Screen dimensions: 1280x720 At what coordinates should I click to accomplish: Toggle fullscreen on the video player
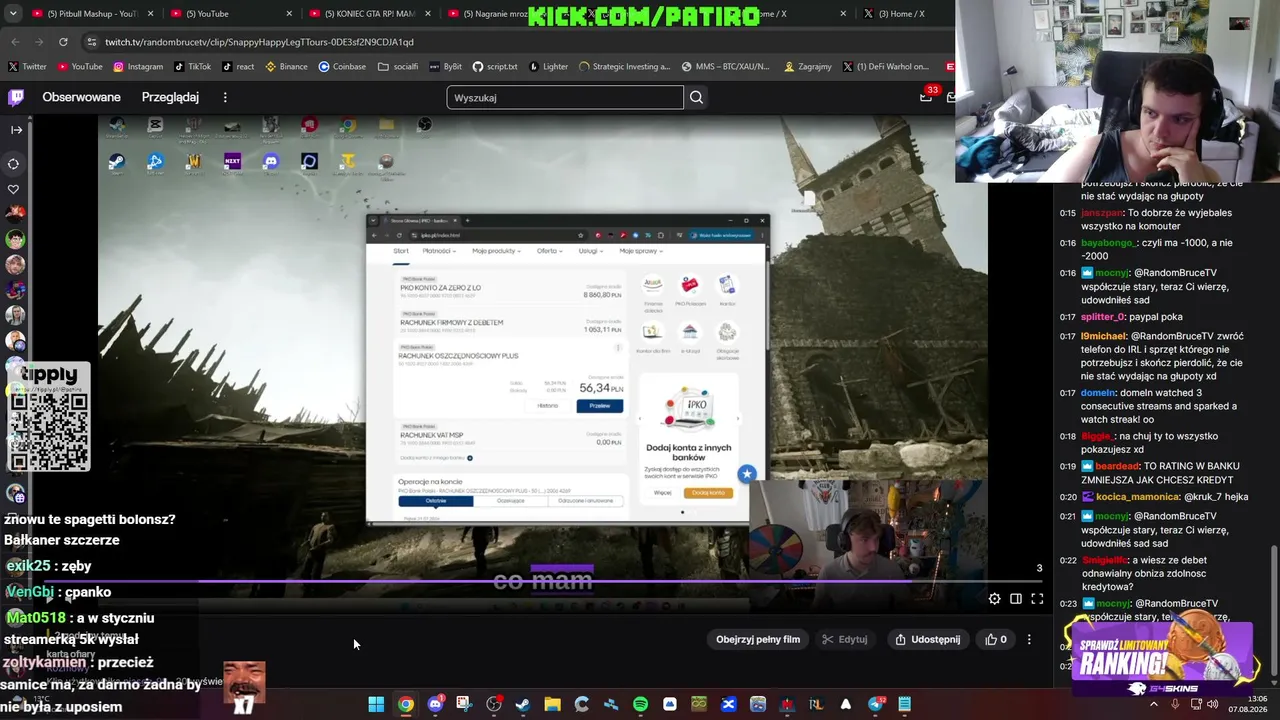coord(1037,599)
